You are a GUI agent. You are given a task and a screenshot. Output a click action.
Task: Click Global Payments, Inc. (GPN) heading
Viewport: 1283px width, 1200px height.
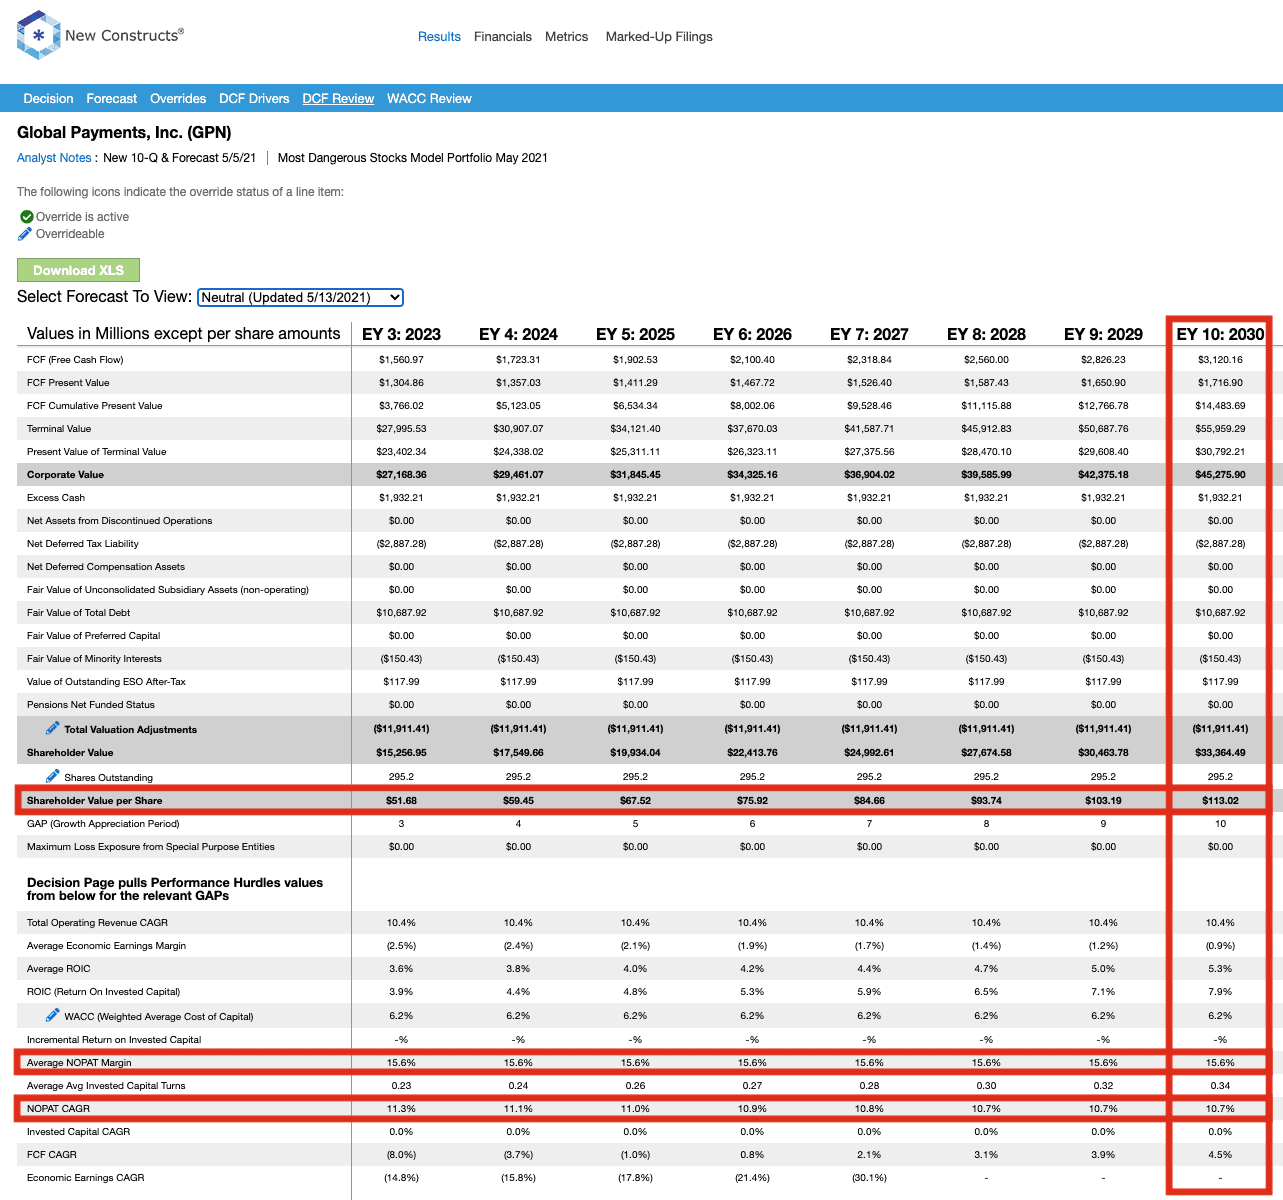pyautogui.click(x=124, y=132)
